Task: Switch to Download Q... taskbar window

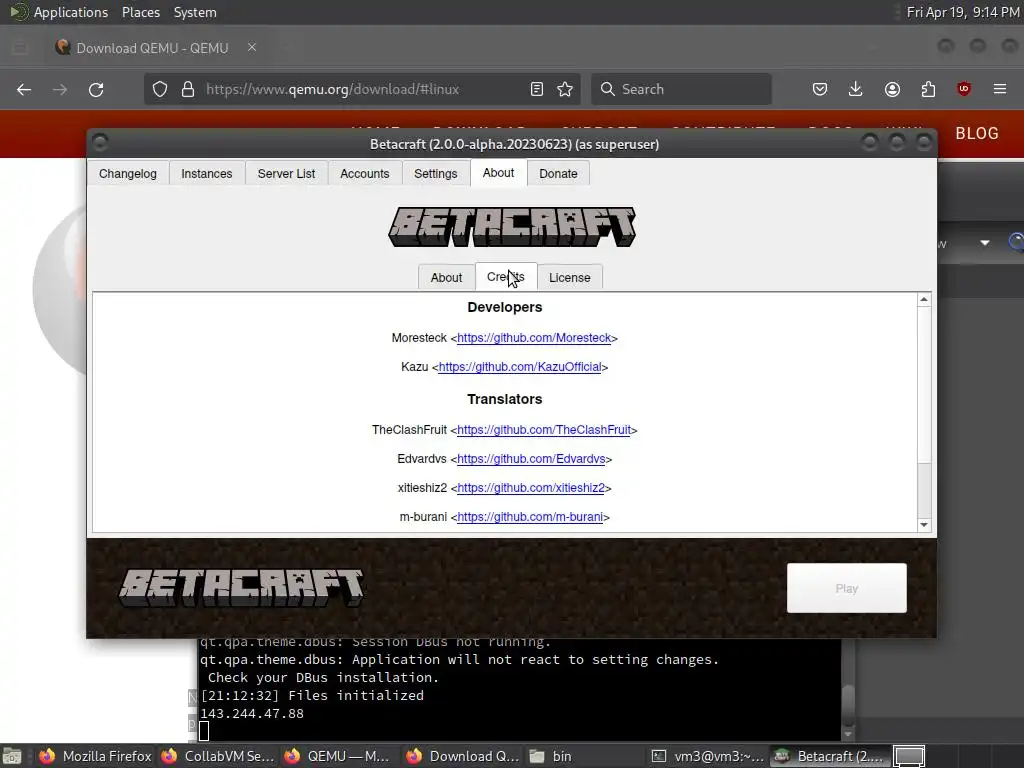Action: [462, 756]
